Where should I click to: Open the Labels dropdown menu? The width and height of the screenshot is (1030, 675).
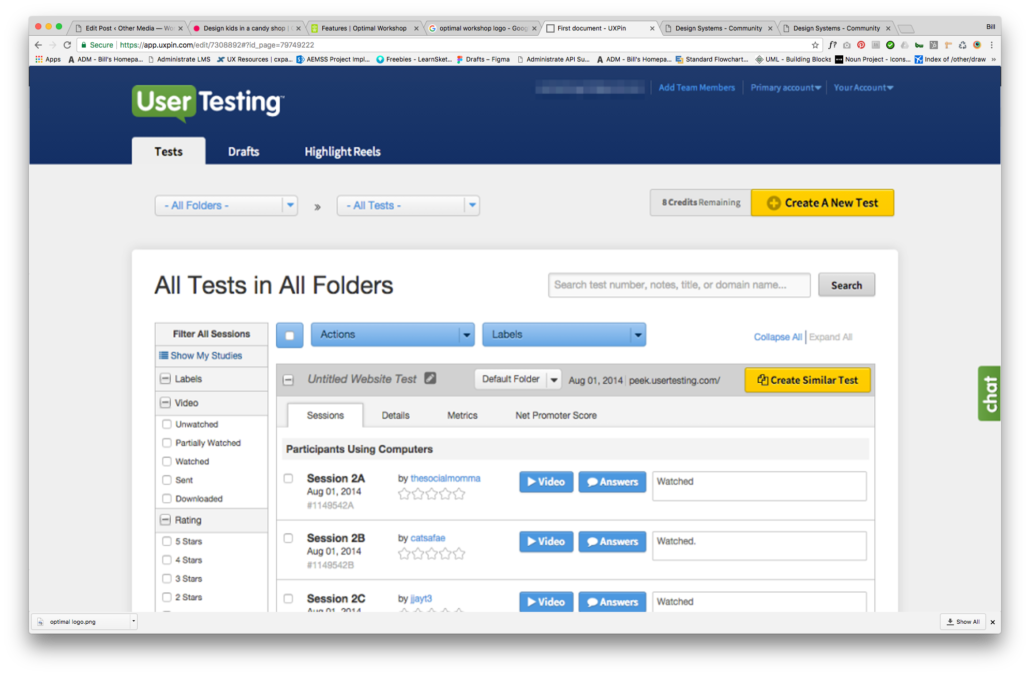click(564, 335)
